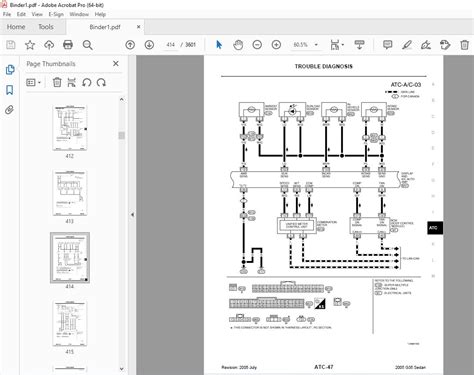Go to previous page arrow

[130, 45]
